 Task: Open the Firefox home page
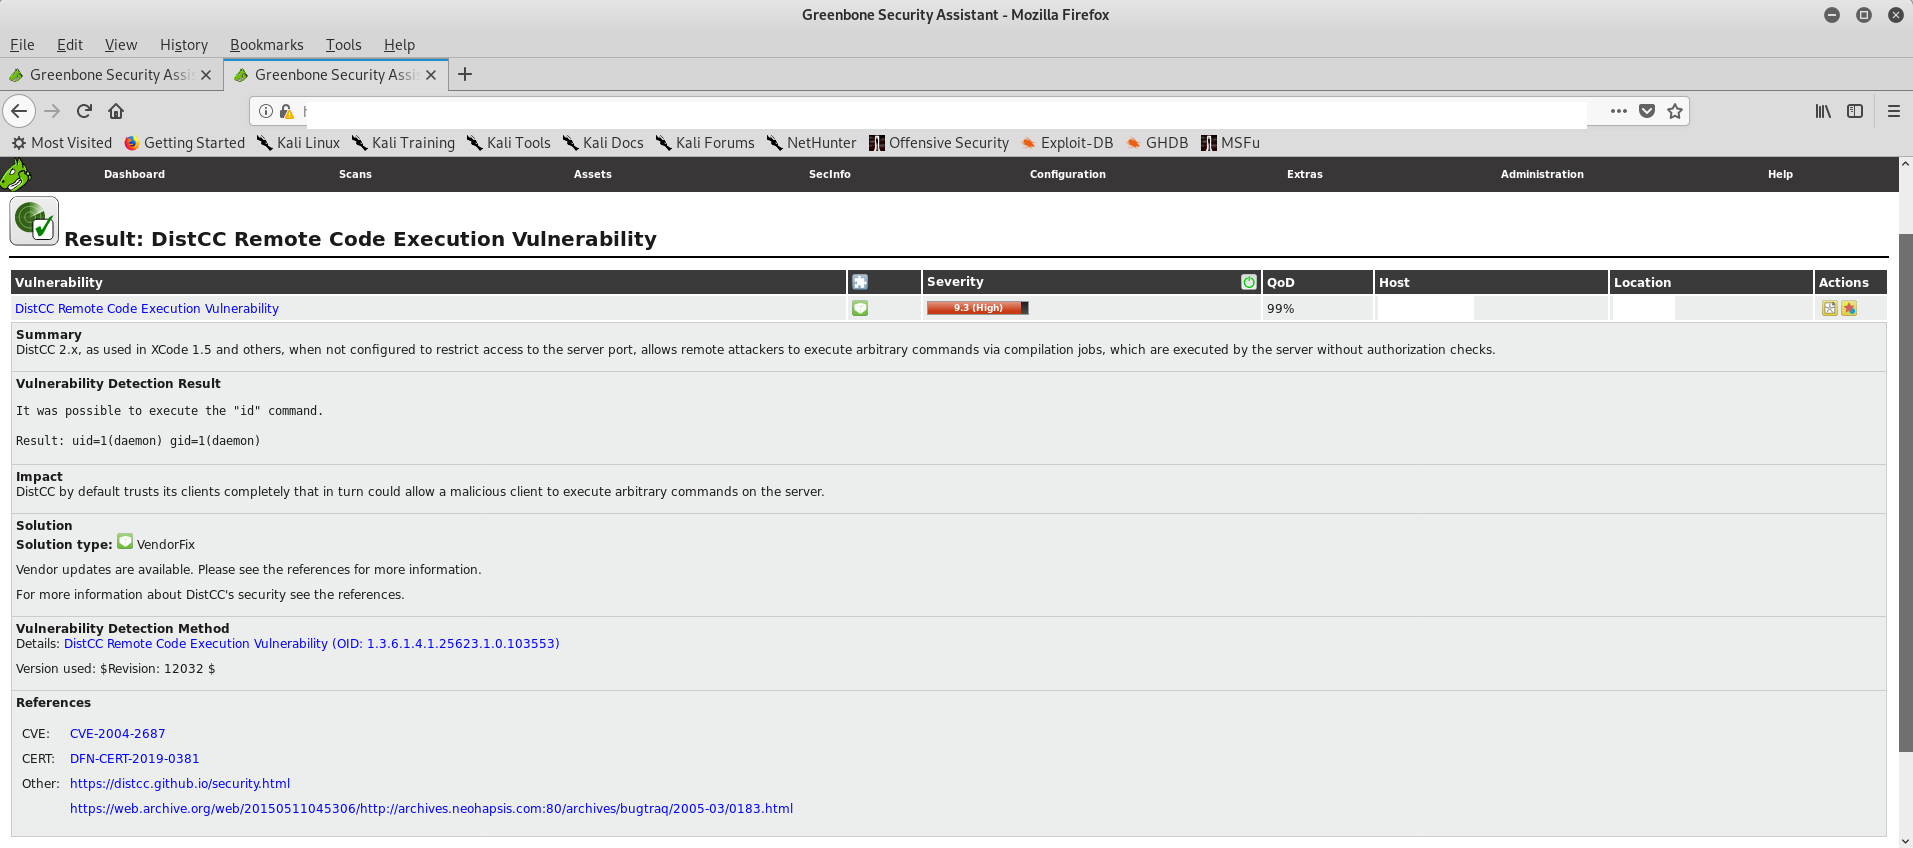point(116,111)
